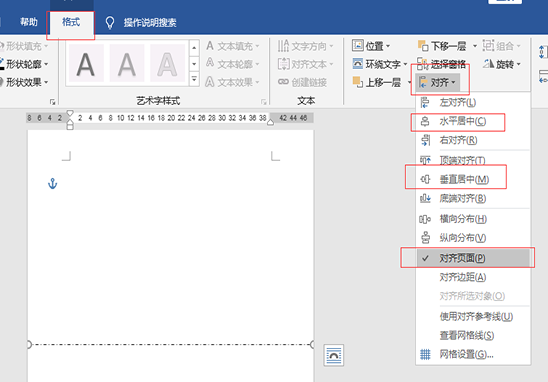
Task: Click the first-line indent marker on ruler
Action: tap(70, 113)
